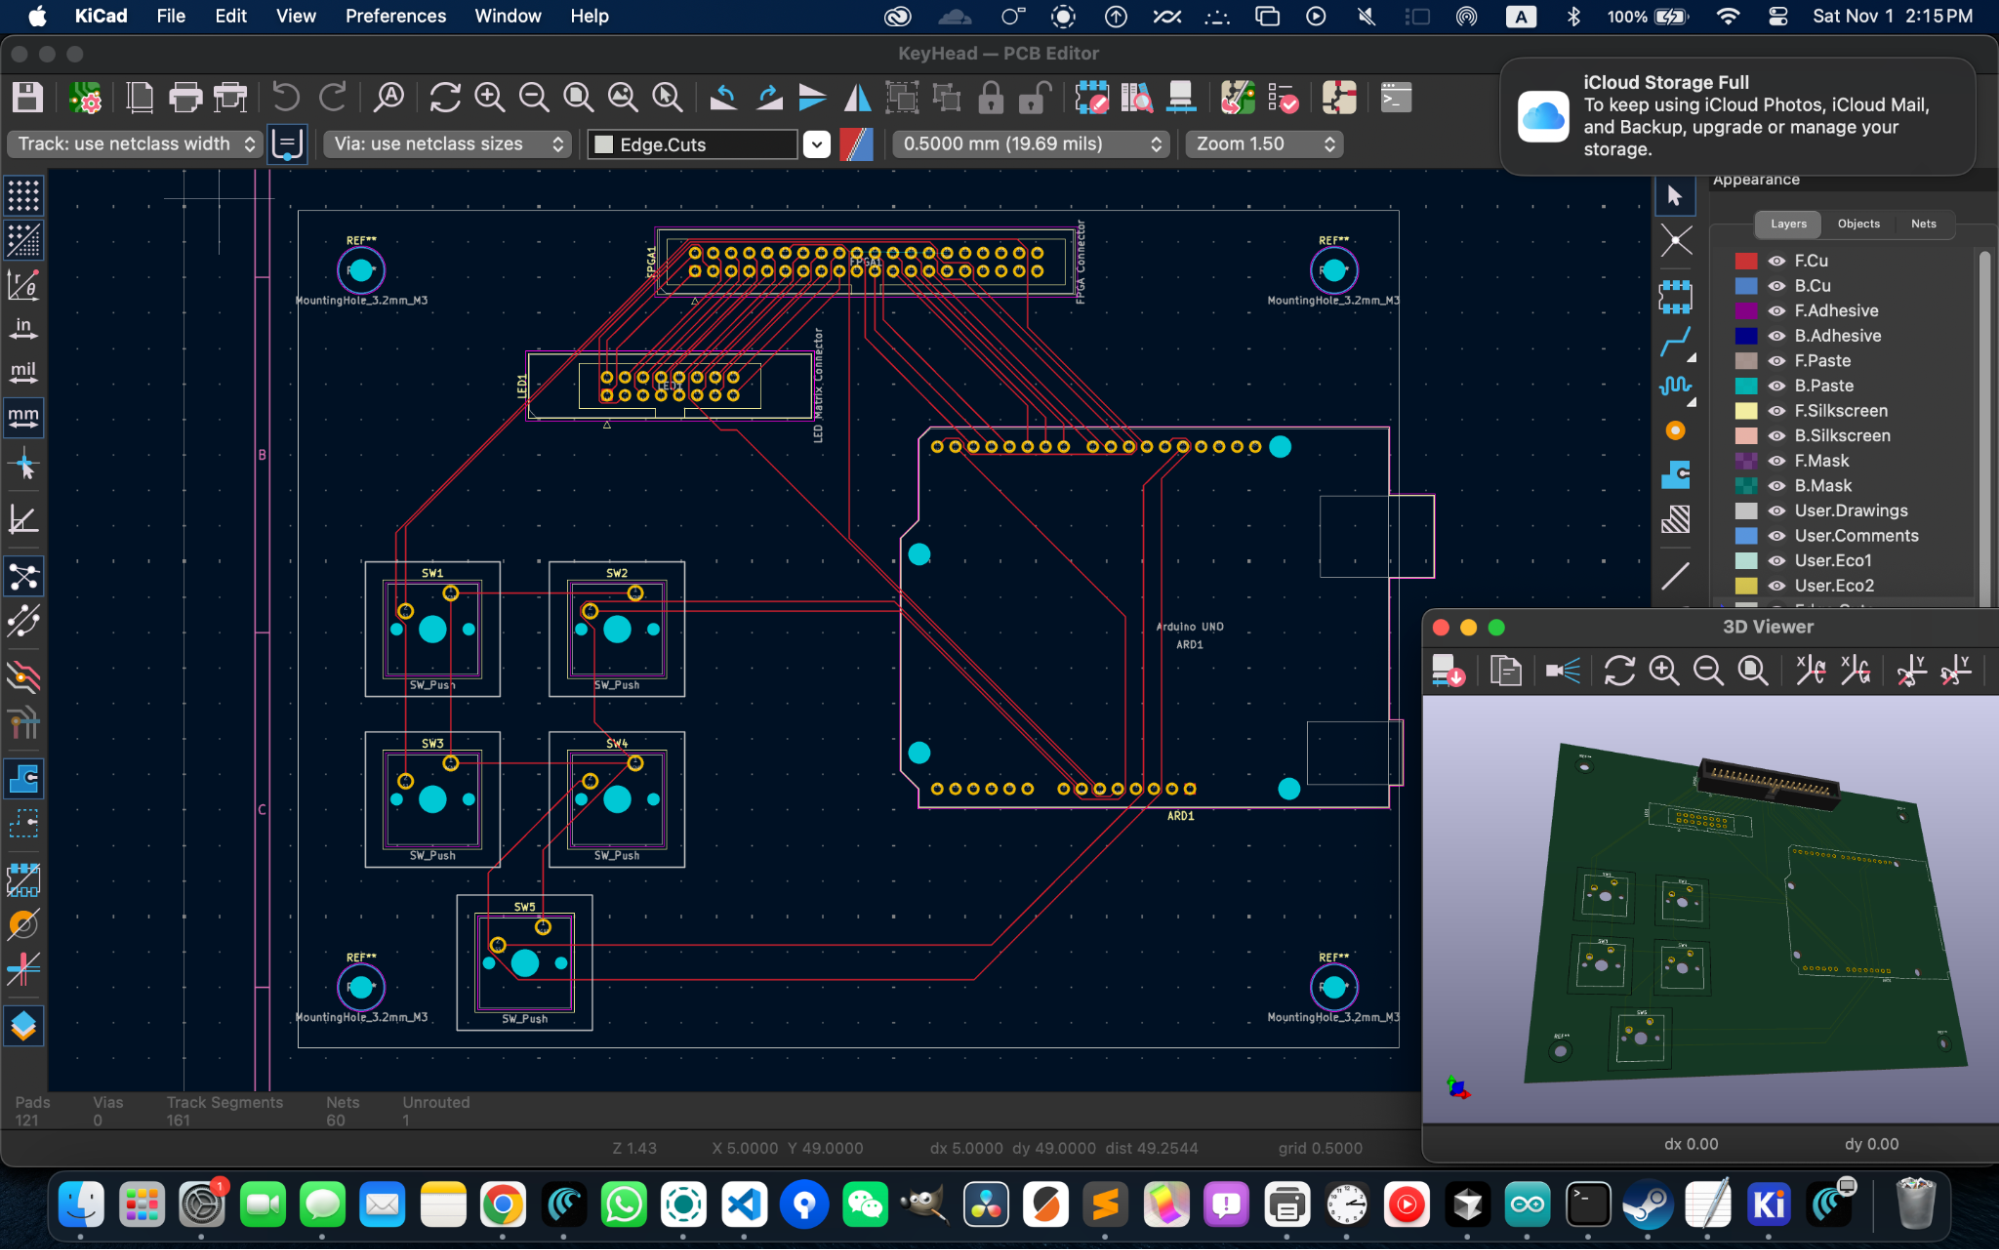Toggle millimeters units button

coord(23,416)
